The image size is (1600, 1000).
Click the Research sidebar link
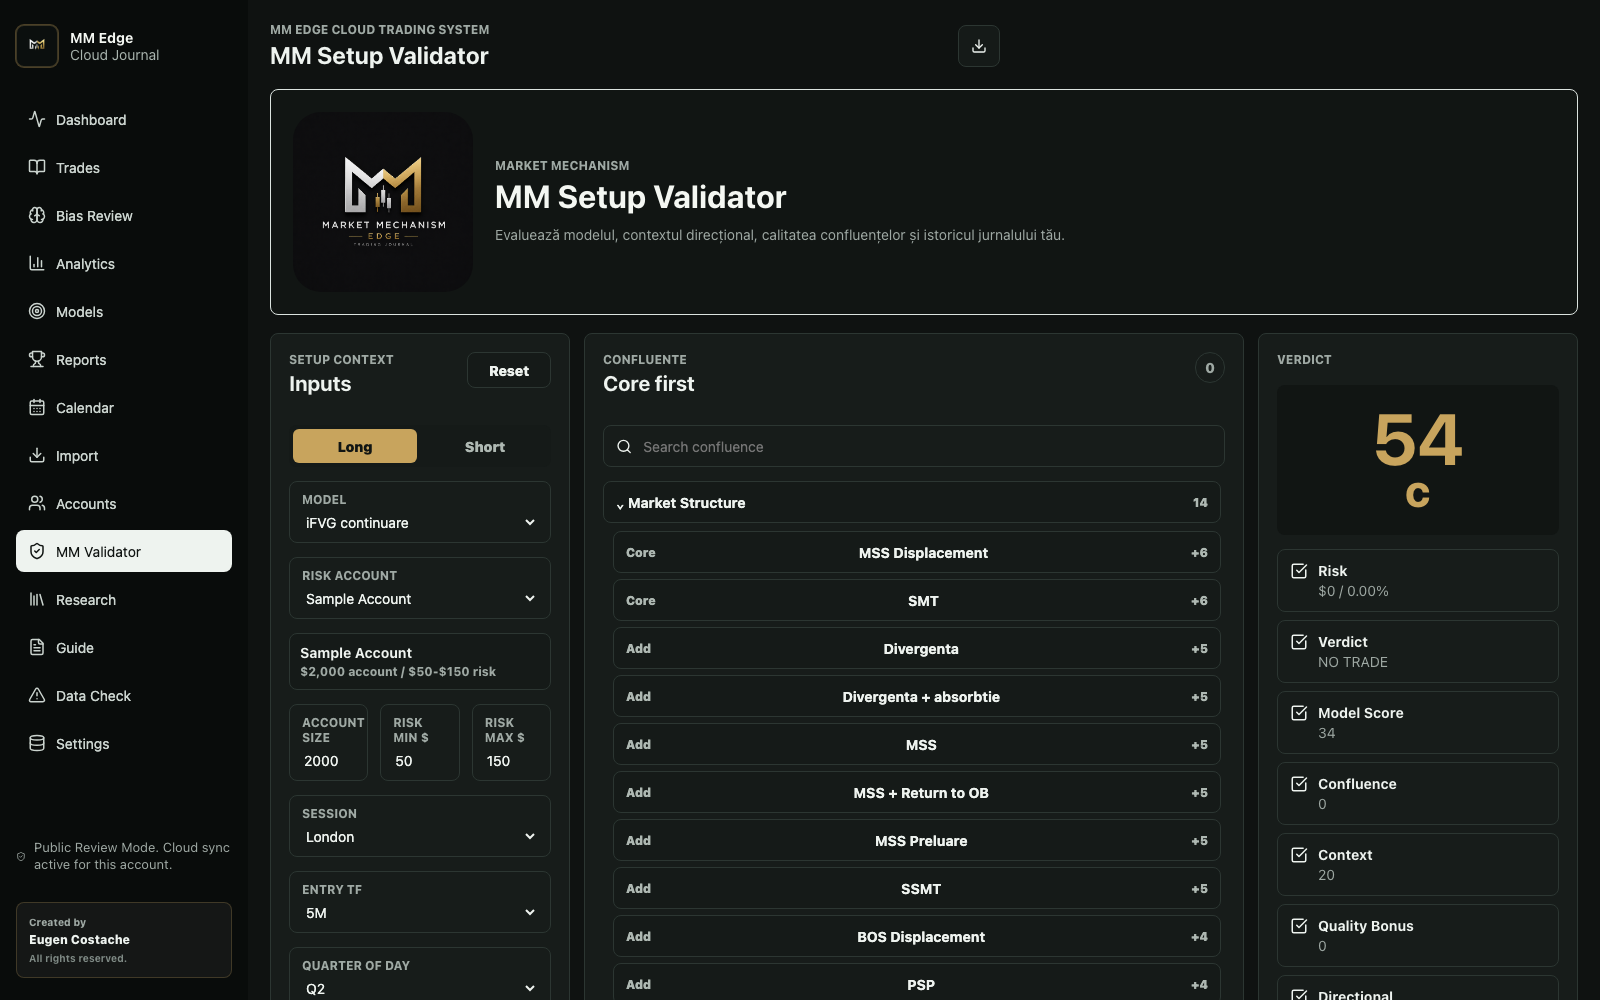124,599
